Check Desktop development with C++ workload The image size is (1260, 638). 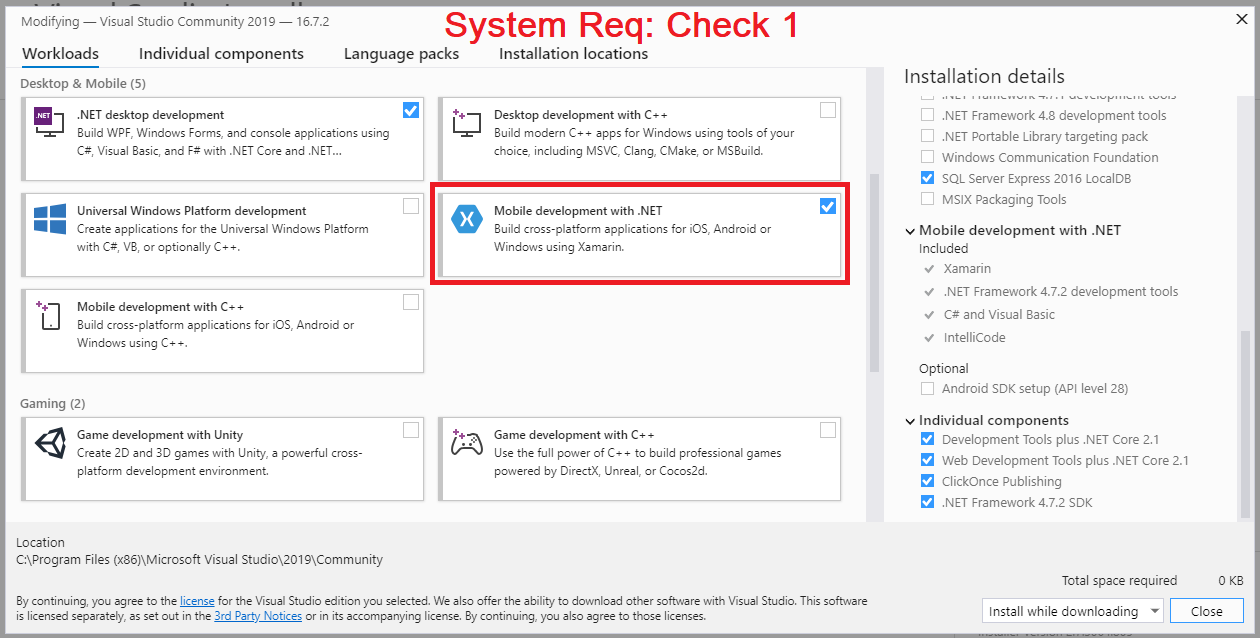828,110
